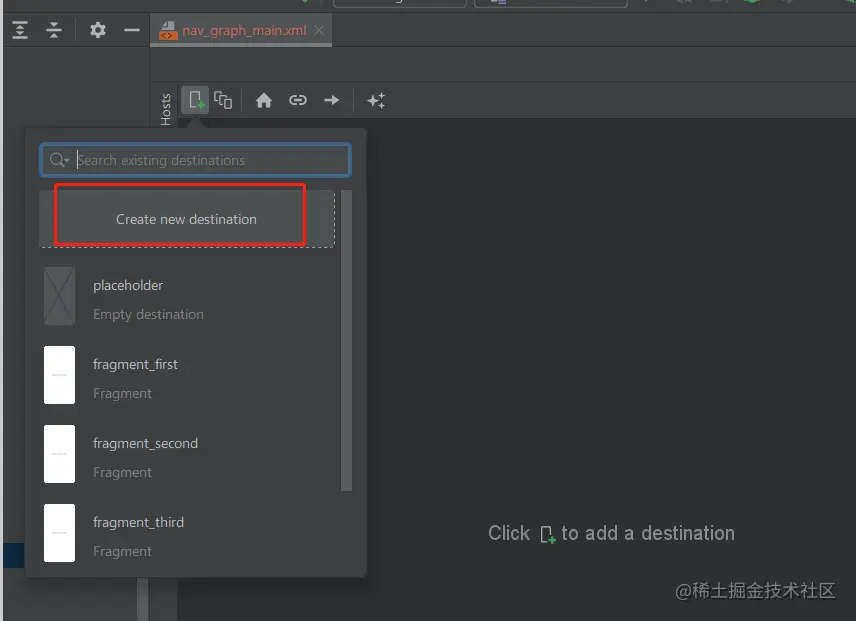The image size is (856, 621).
Task: Click the fragment_second thumbnail preview
Action: click(x=60, y=454)
